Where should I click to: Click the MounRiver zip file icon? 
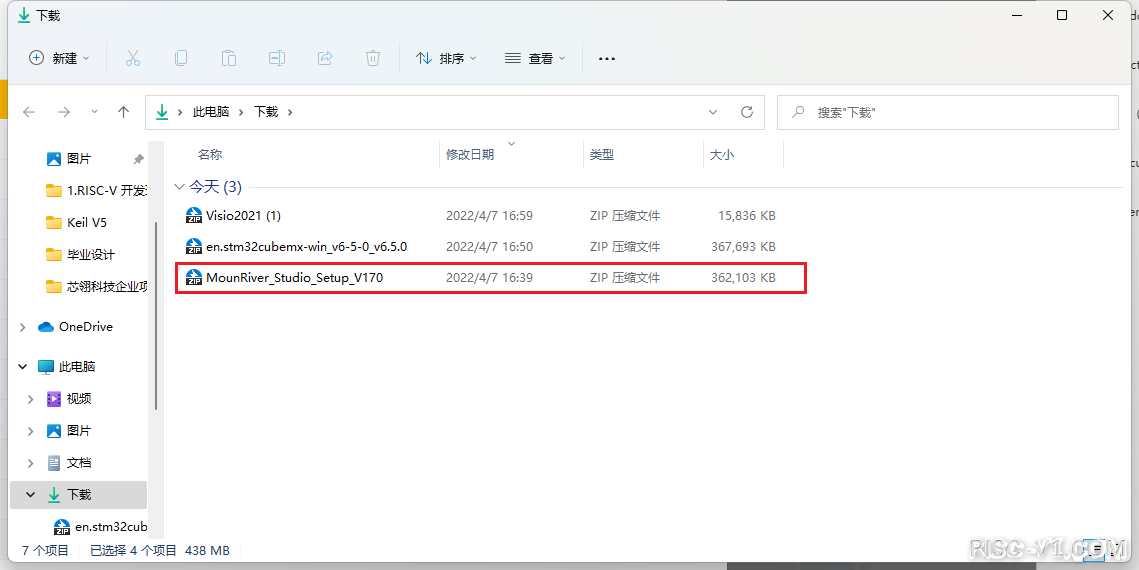(x=194, y=277)
